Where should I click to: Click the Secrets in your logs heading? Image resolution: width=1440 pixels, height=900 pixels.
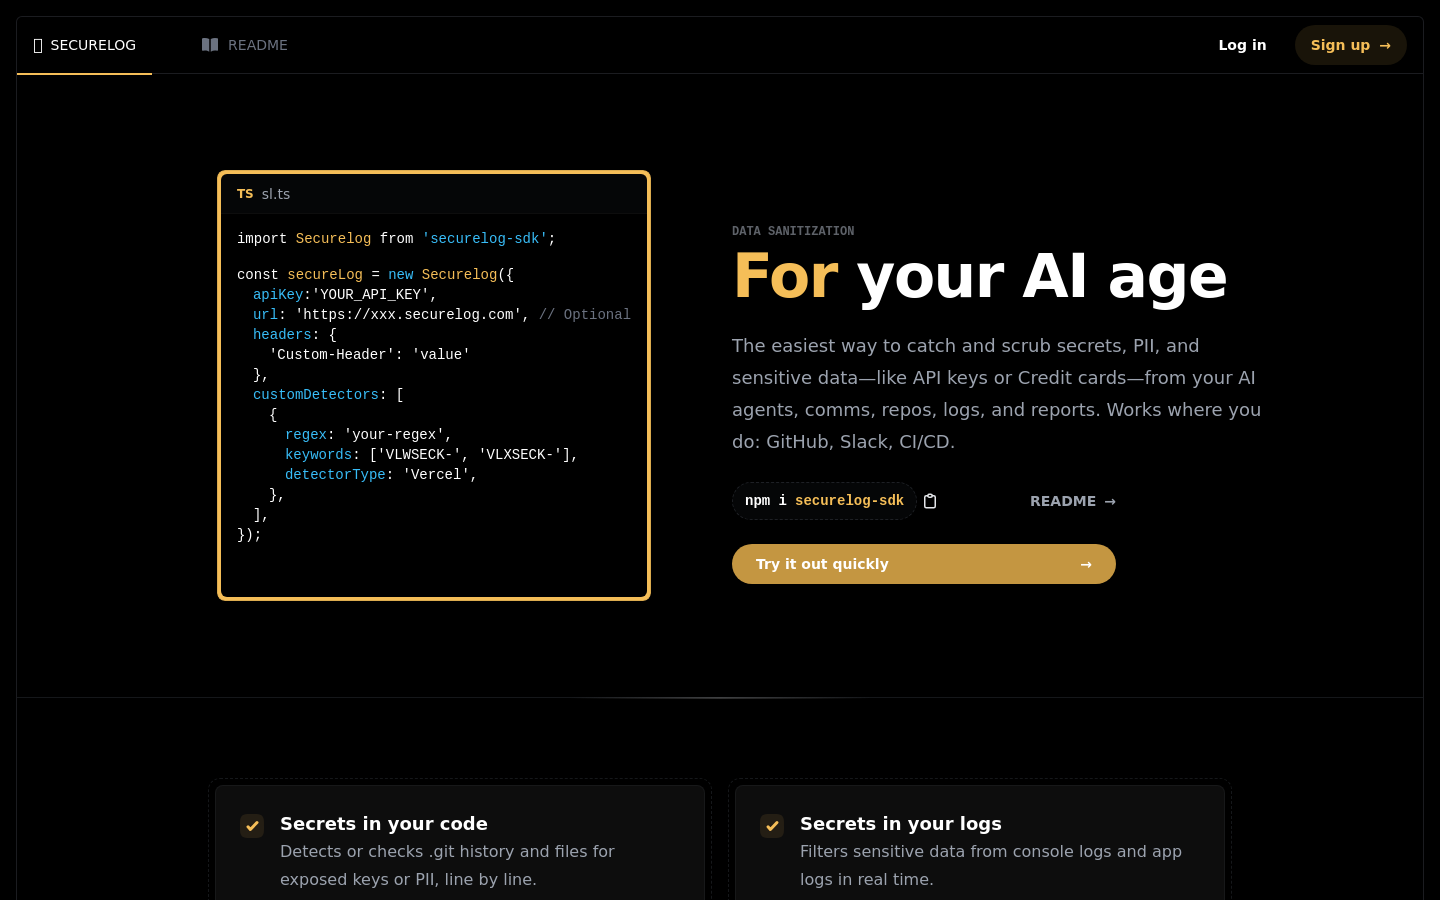tap(901, 824)
